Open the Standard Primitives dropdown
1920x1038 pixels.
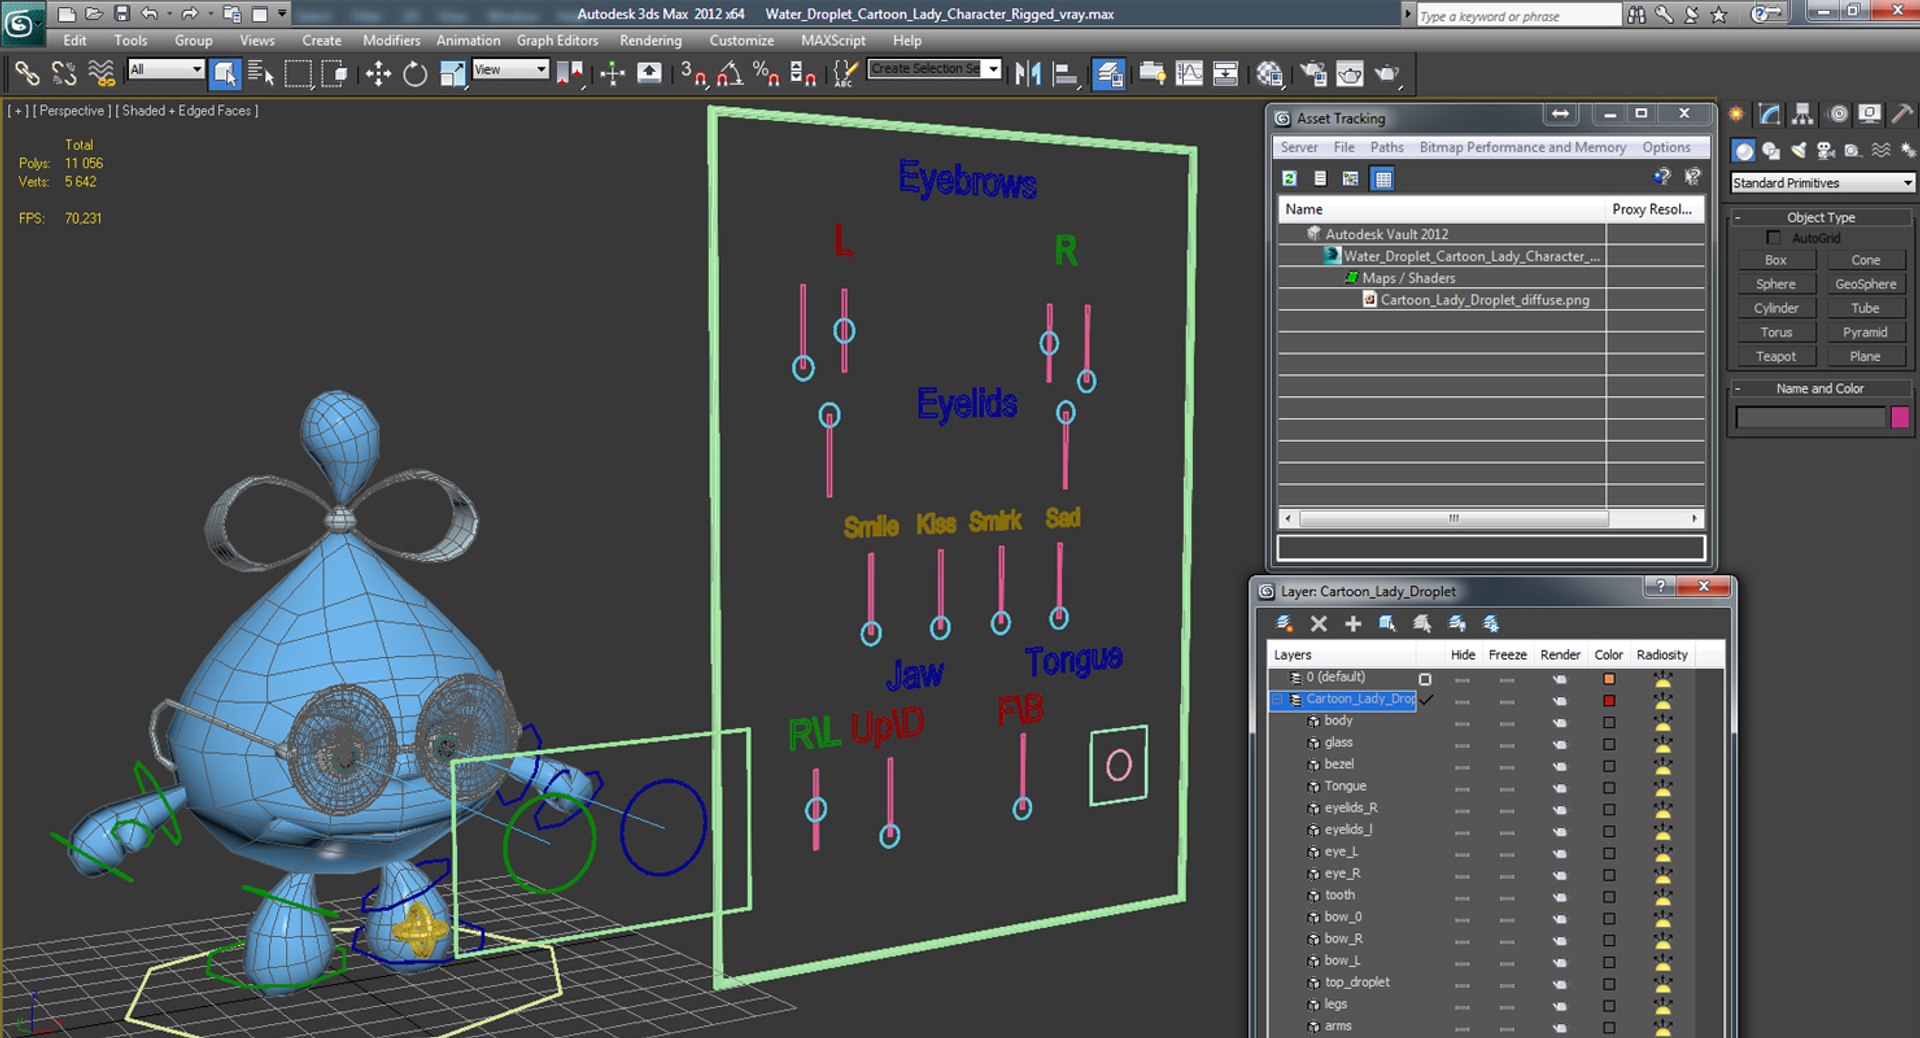click(x=1822, y=183)
